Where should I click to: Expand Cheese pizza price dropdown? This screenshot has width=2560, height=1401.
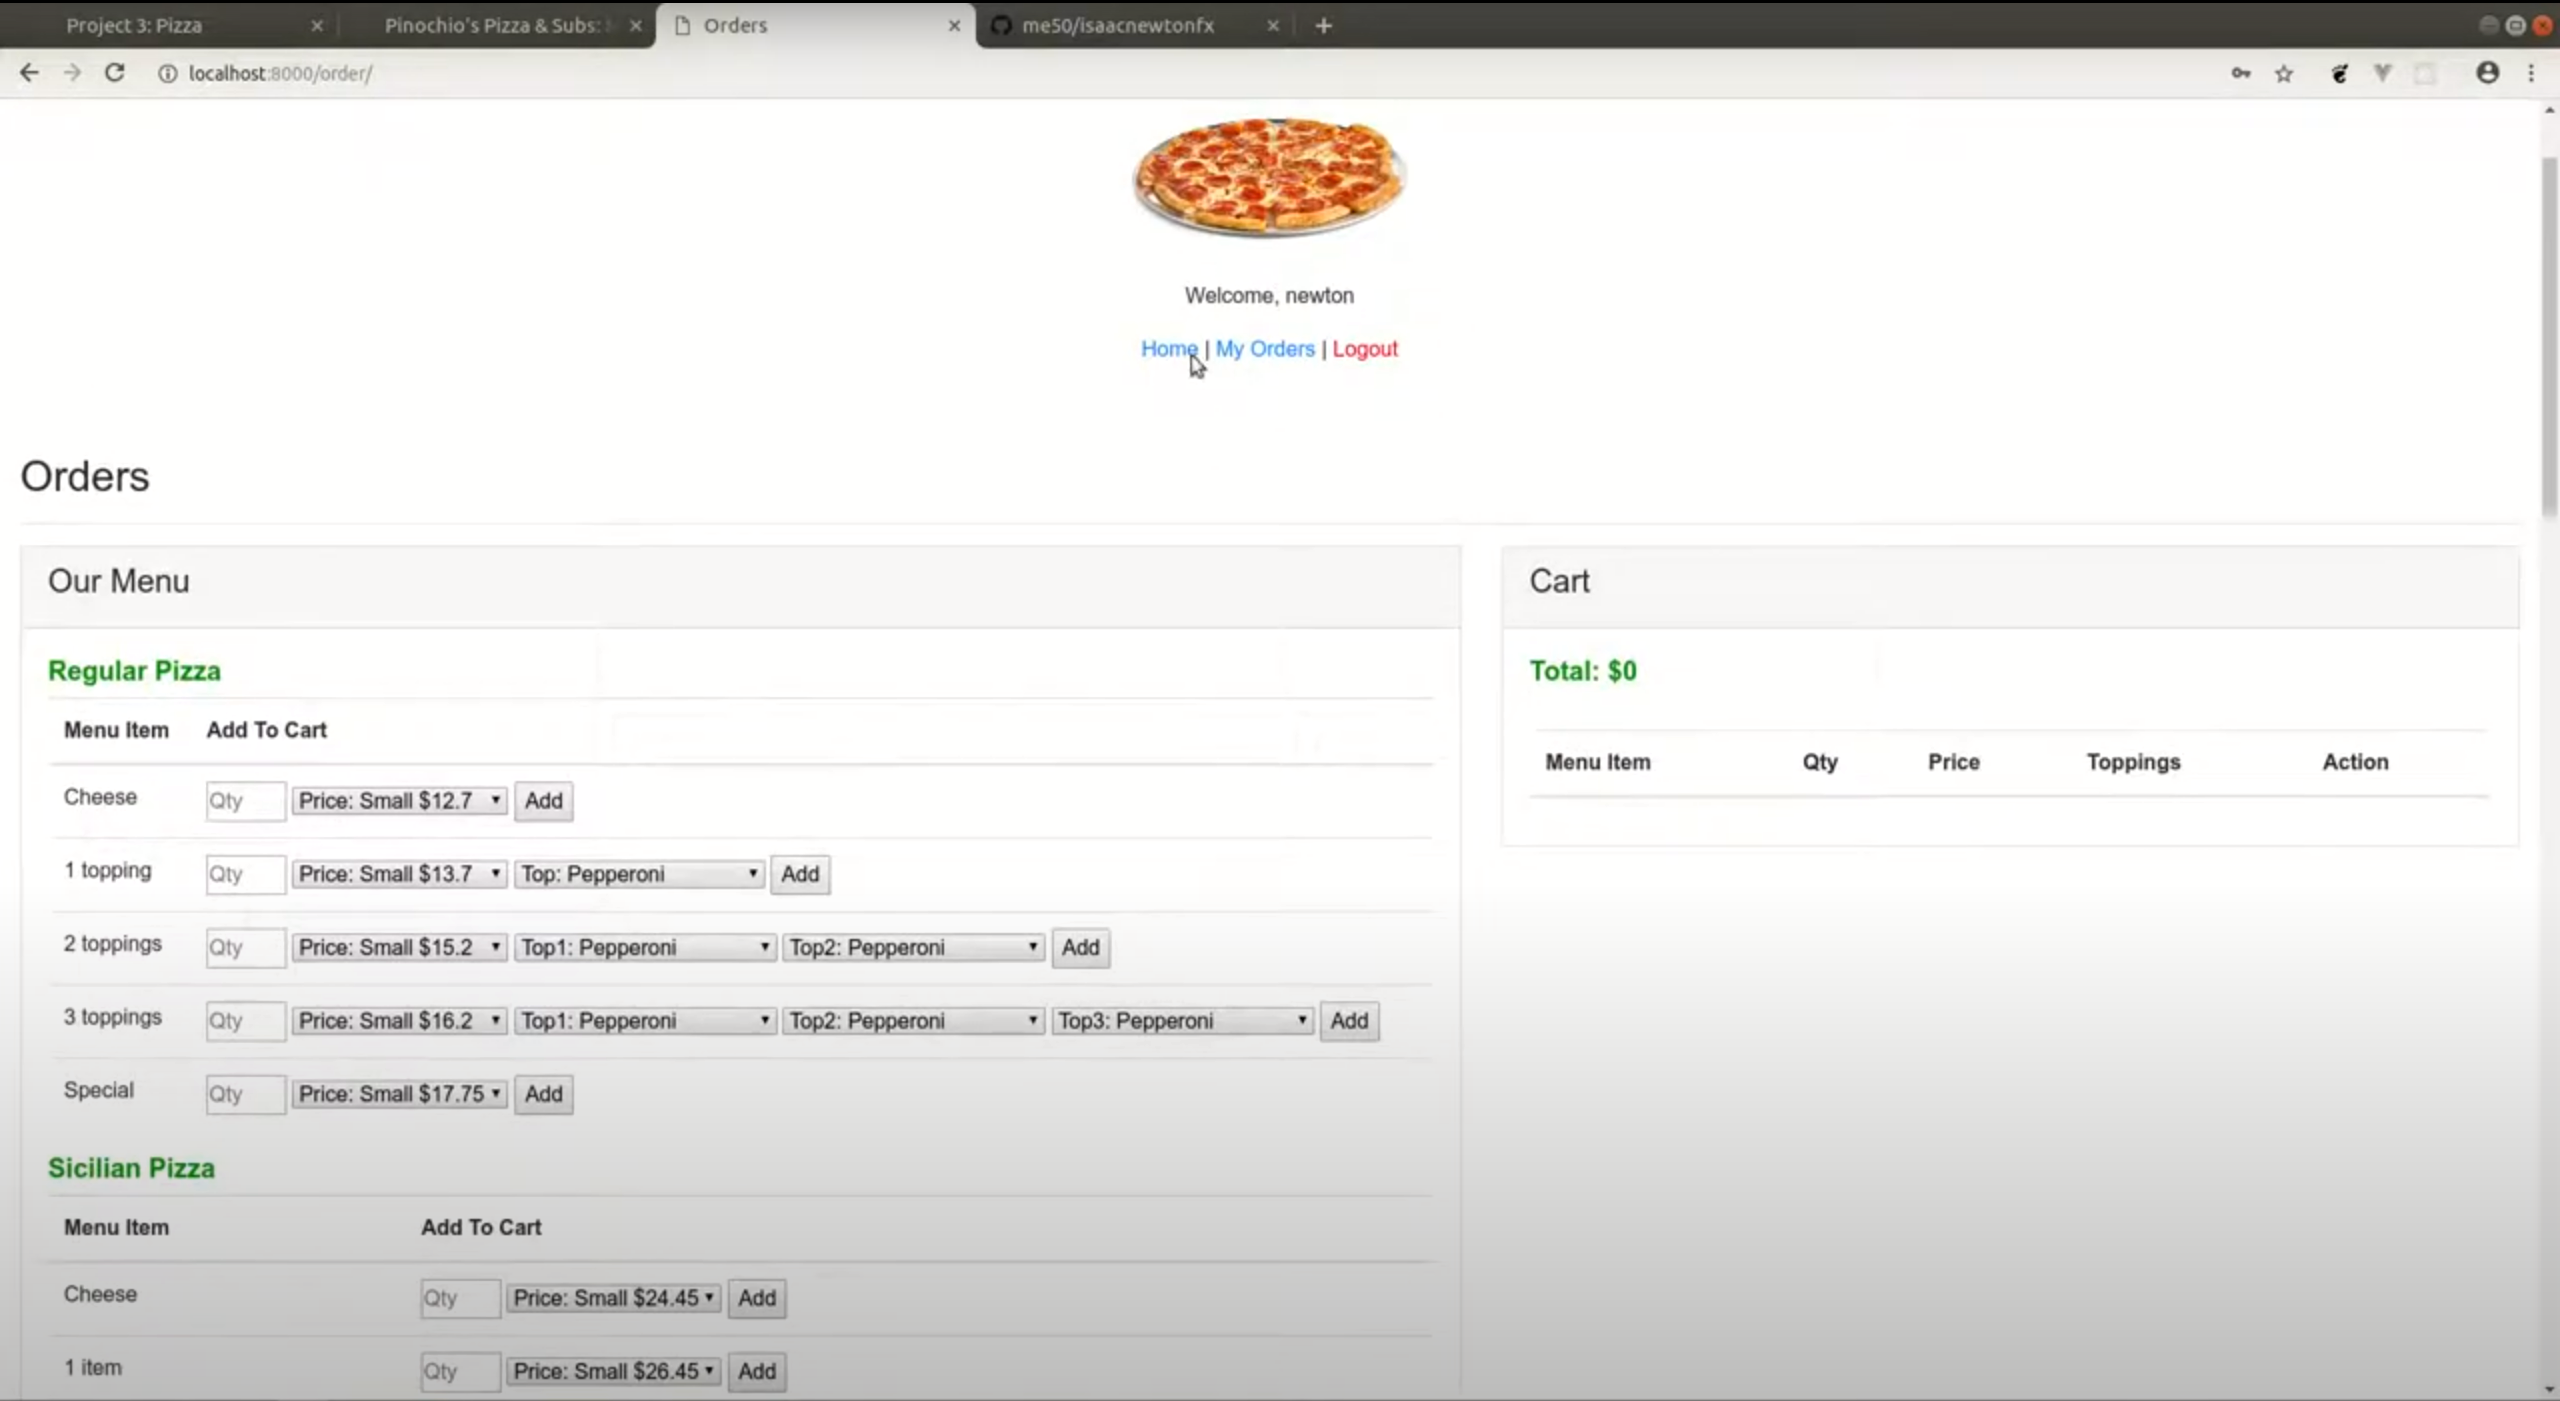coord(399,801)
